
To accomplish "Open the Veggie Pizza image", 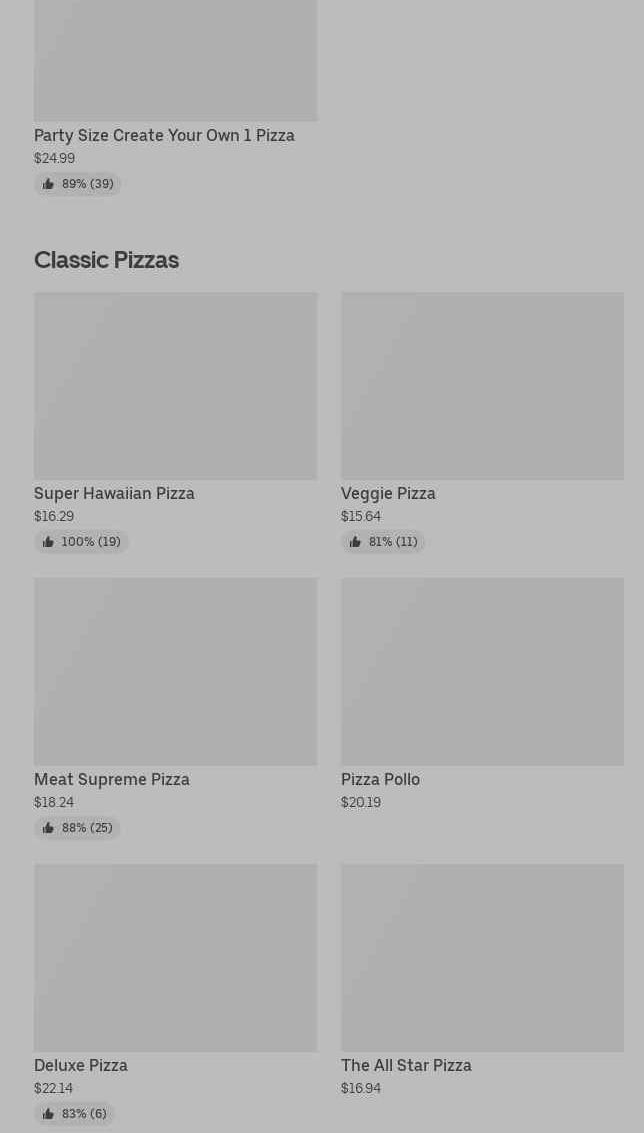I will (482, 385).
